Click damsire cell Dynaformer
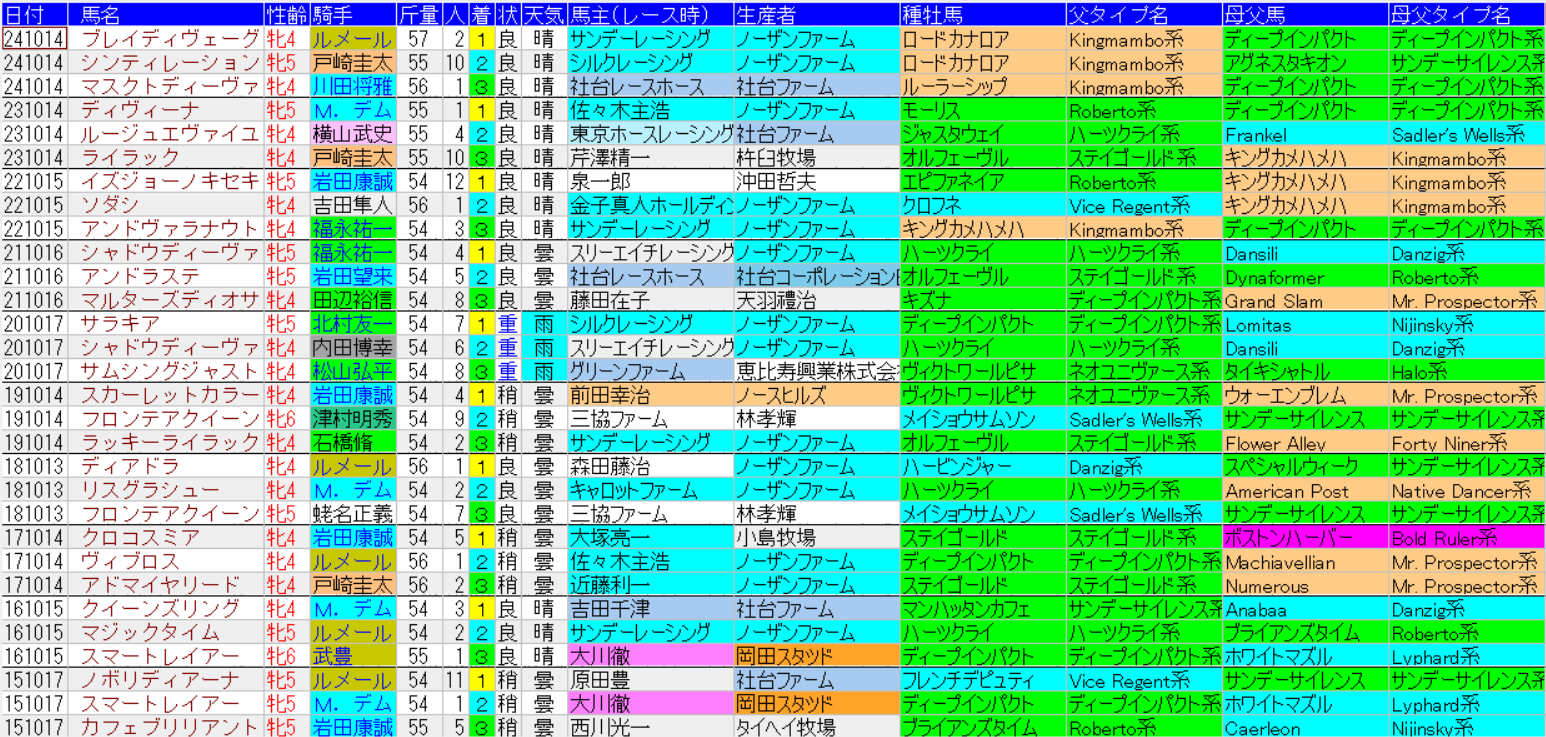This screenshot has height=737, width=1546. [1304, 277]
